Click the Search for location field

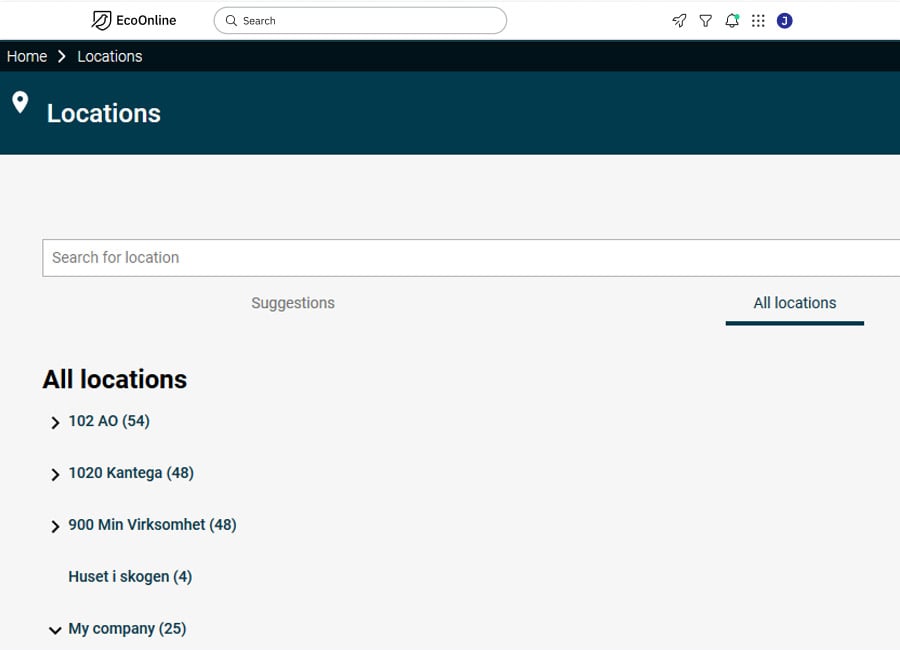(471, 258)
